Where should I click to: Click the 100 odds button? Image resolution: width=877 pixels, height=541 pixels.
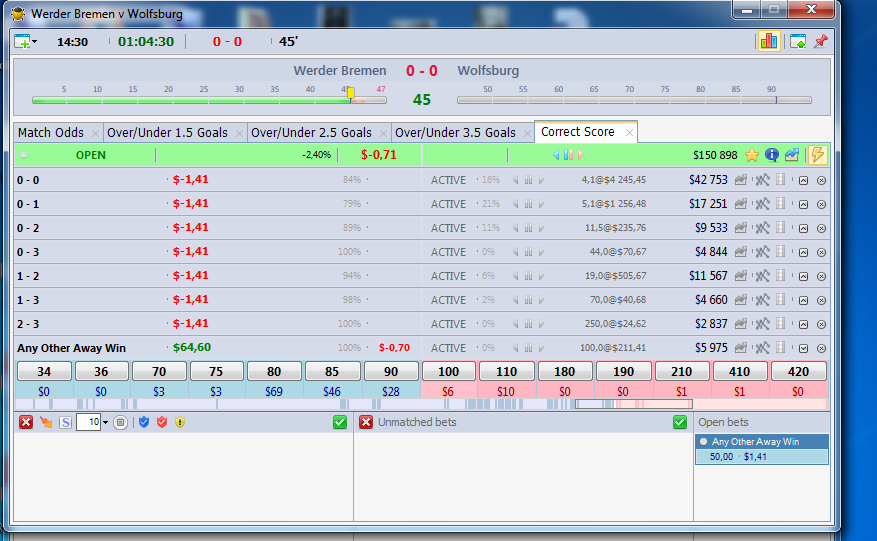pyautogui.click(x=449, y=371)
